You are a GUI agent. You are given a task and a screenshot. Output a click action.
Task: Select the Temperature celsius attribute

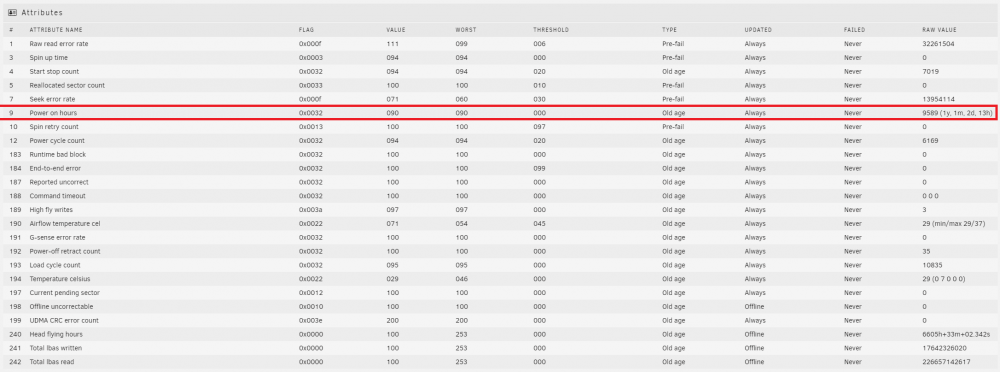(x=60, y=279)
